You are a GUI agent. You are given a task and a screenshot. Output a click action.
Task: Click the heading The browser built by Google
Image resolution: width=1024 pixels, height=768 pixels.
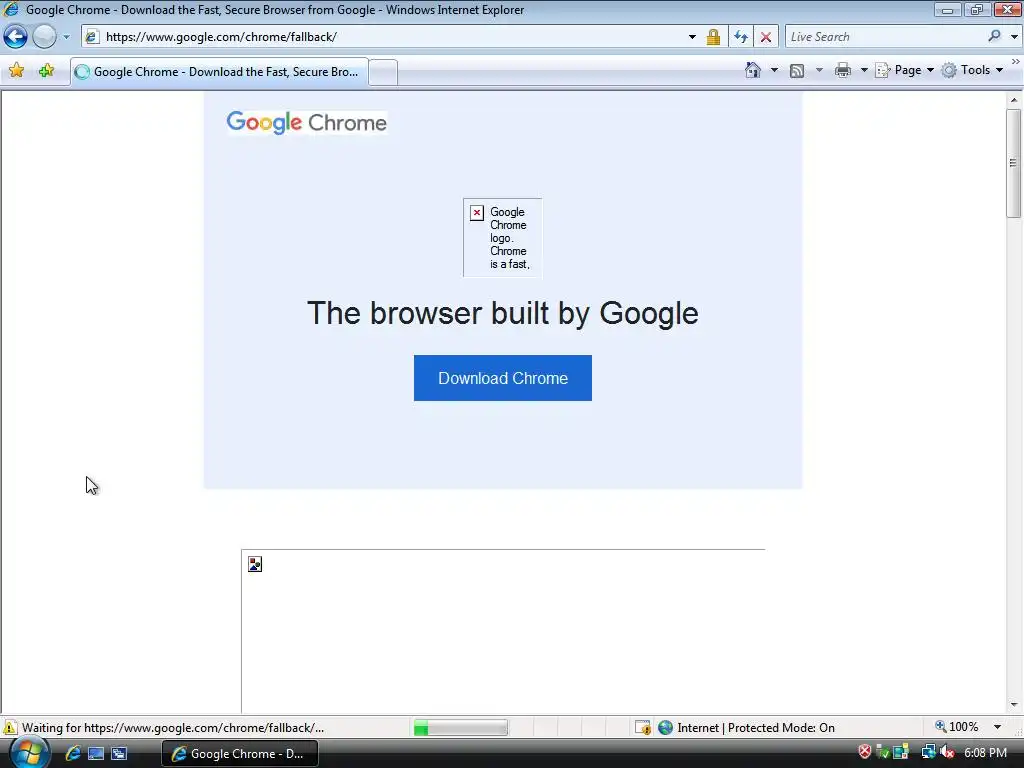click(503, 313)
